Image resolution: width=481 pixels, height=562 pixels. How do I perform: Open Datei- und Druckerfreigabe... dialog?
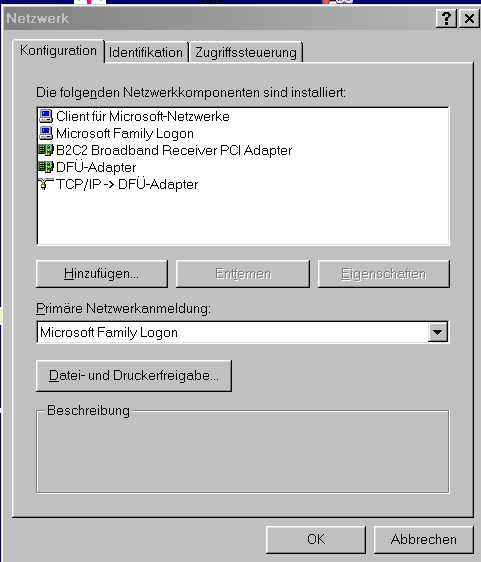[134, 376]
